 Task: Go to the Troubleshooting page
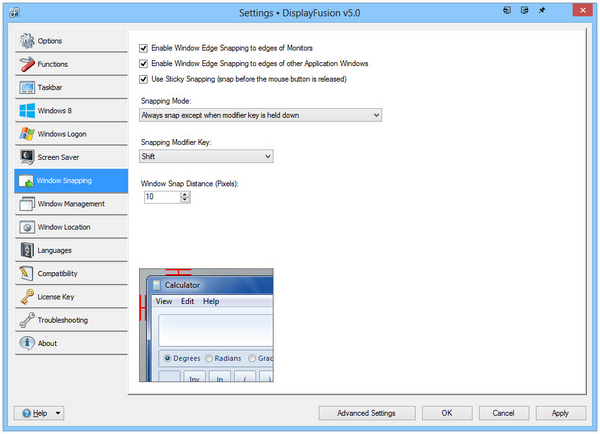[71, 320]
